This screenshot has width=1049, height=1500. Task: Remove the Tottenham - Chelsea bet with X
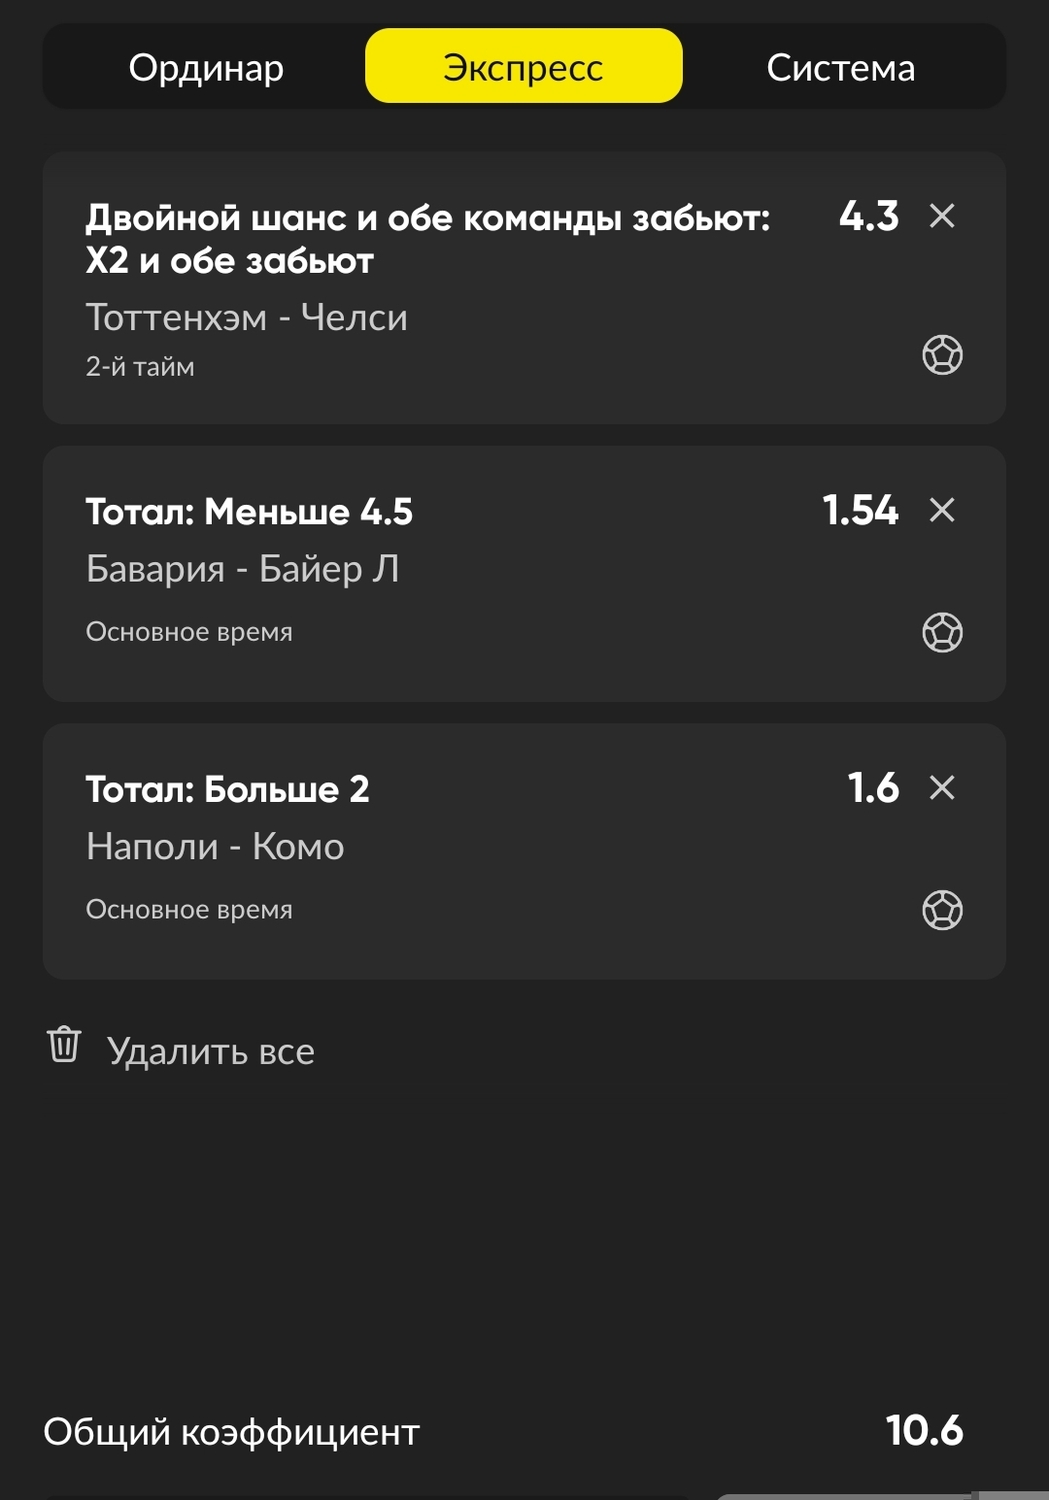tap(942, 216)
